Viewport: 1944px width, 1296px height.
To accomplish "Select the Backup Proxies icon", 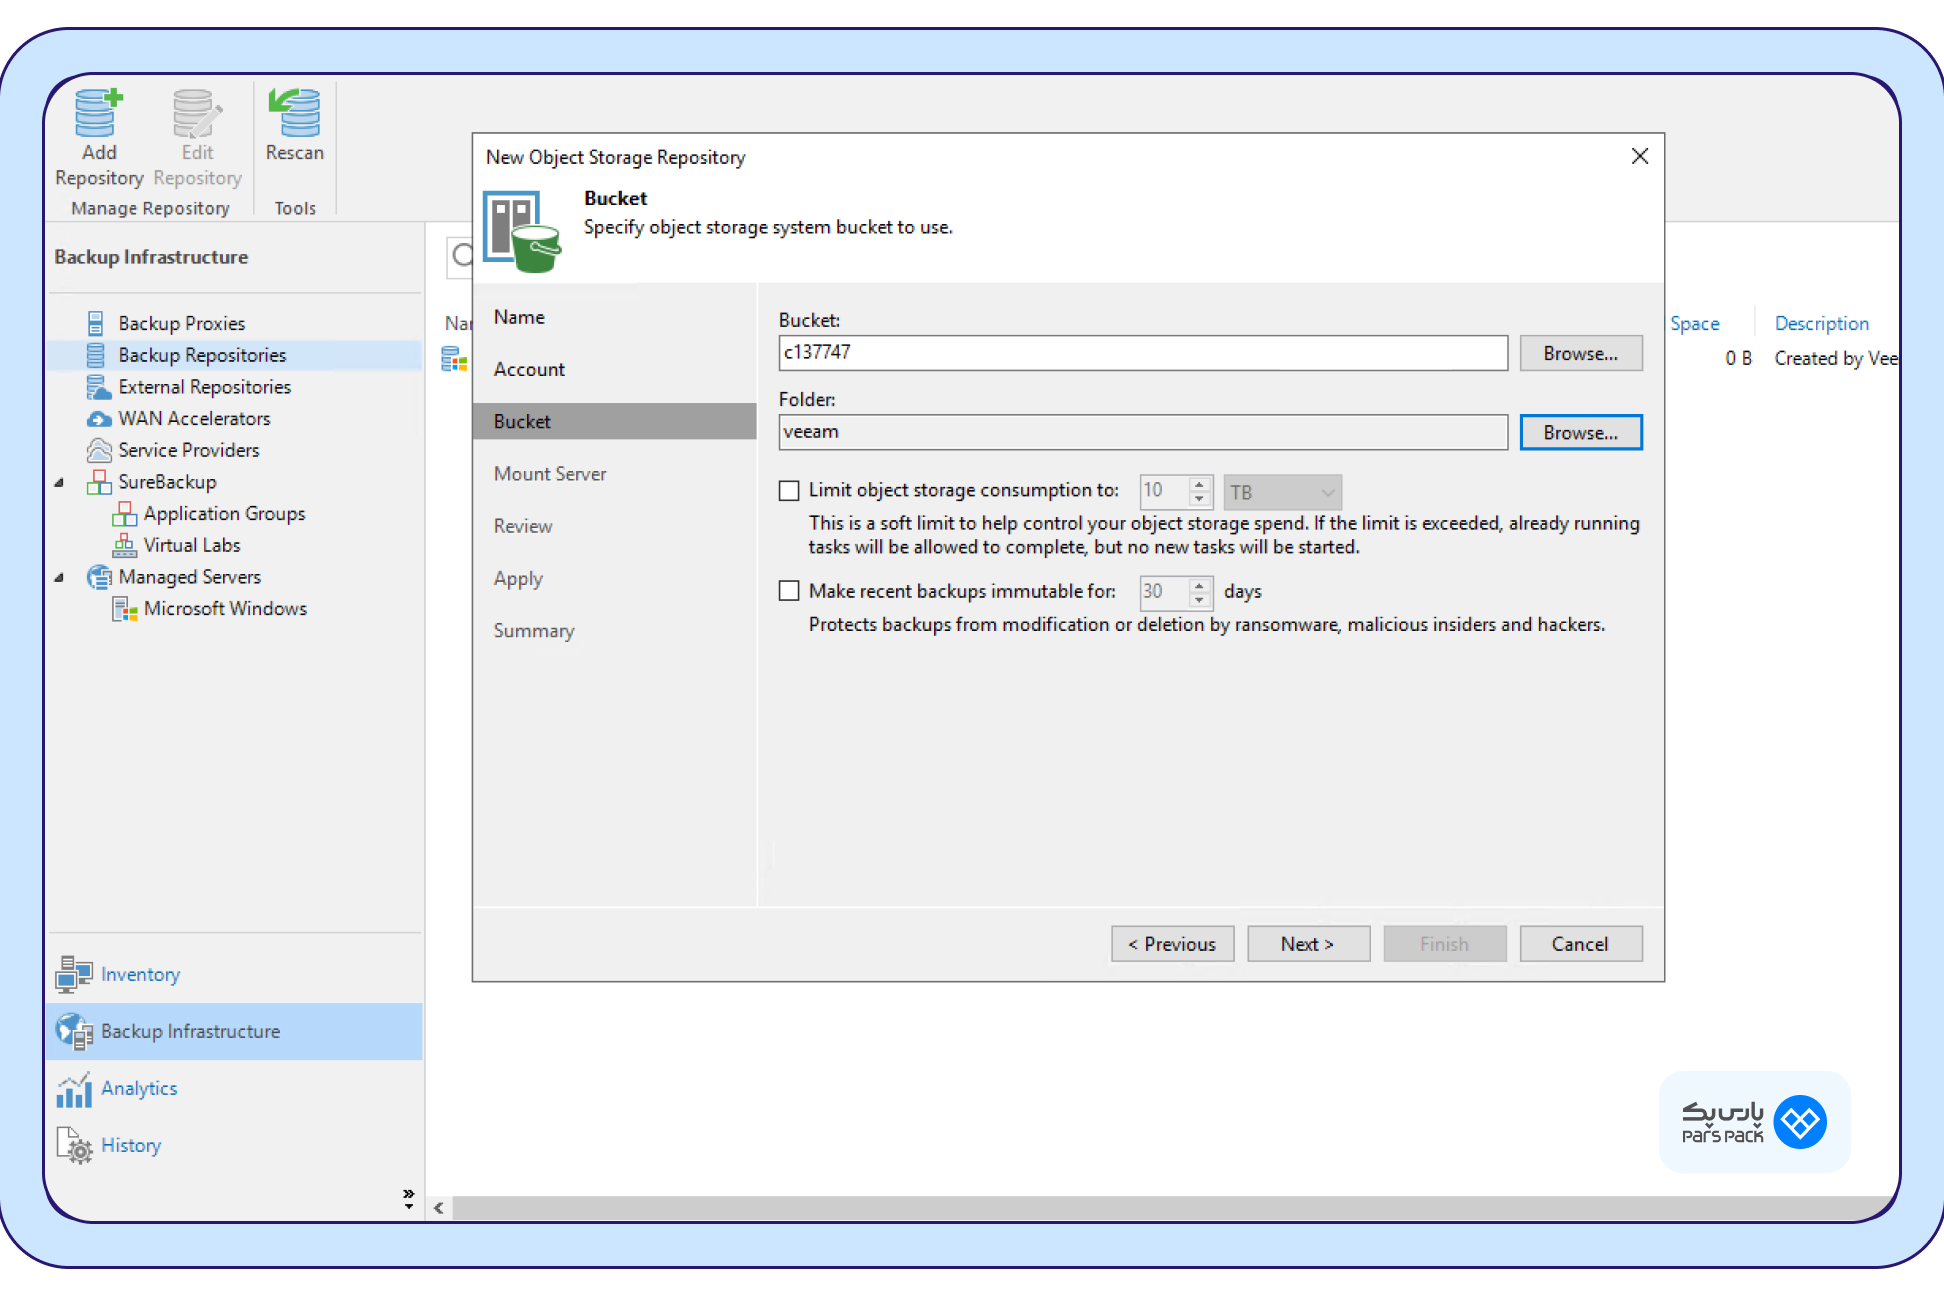I will tap(96, 323).
